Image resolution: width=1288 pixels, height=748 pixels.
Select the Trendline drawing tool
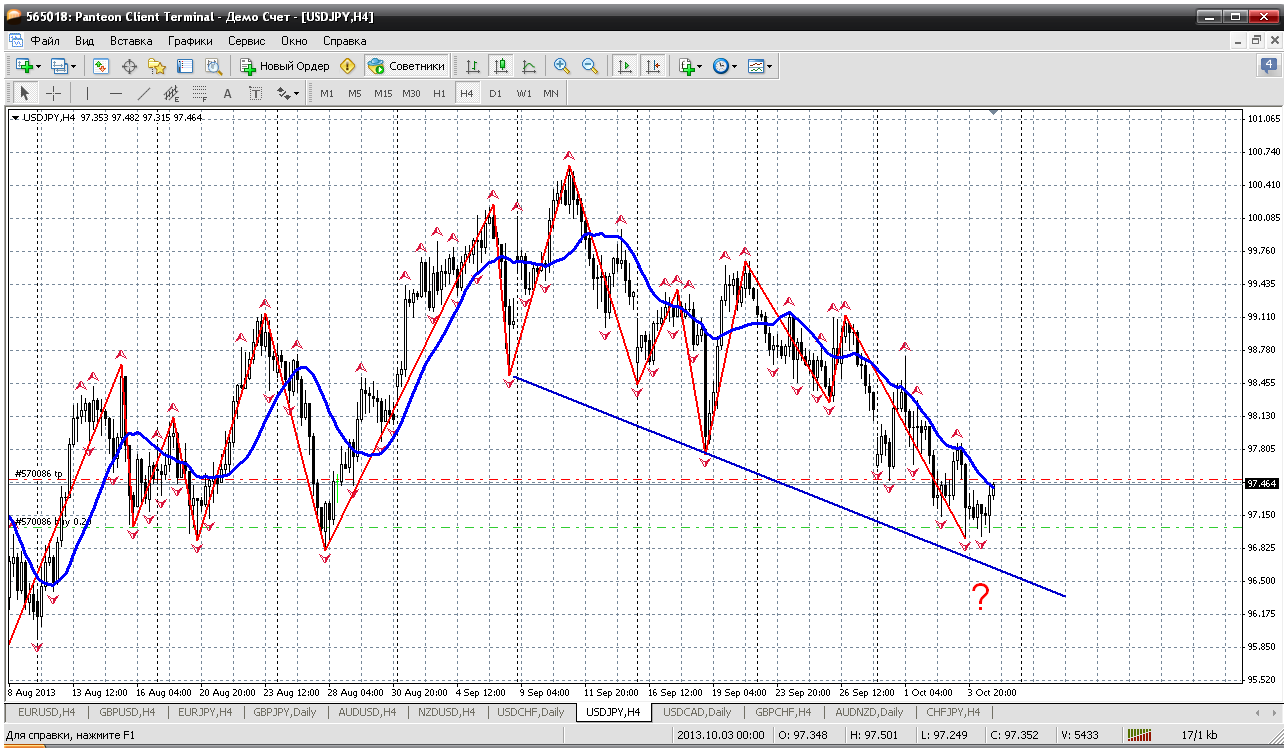[x=144, y=93]
